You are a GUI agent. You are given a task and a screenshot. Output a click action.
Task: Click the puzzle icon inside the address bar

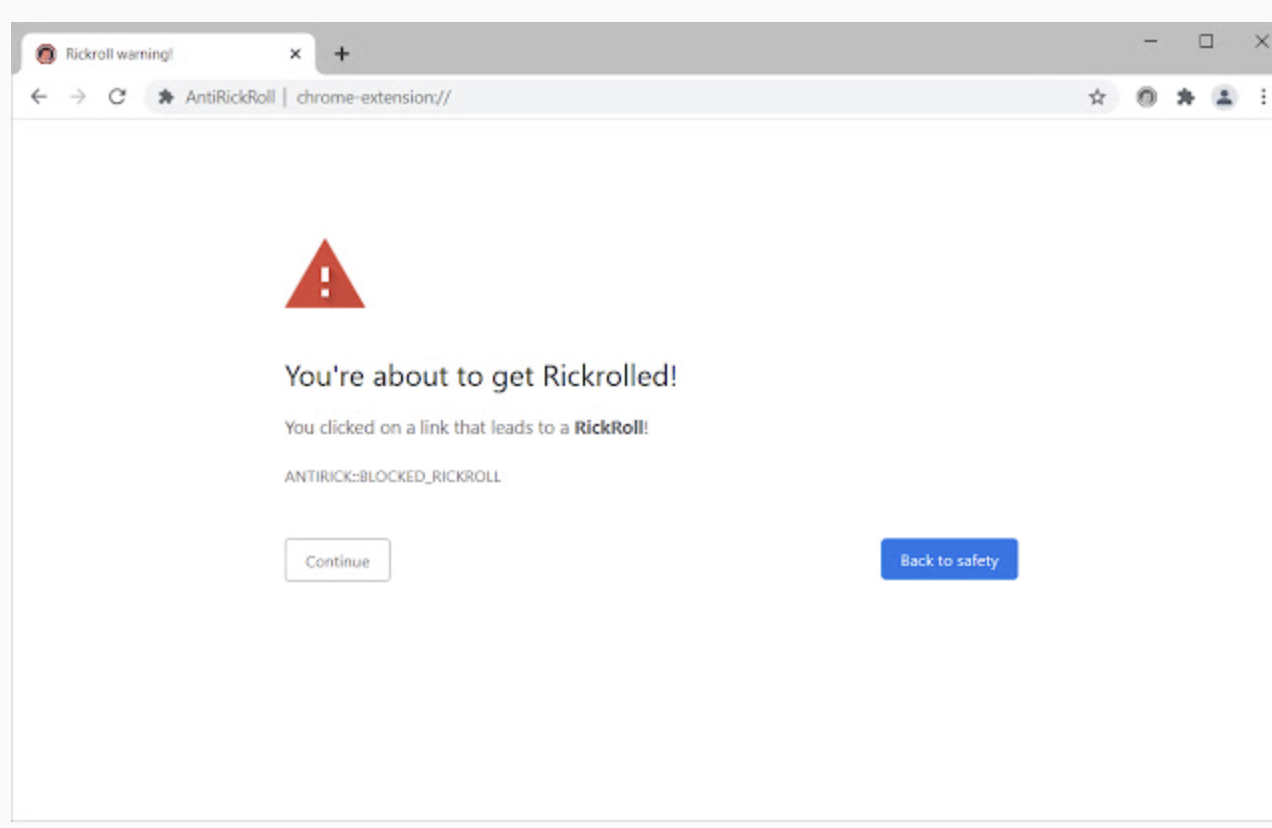click(166, 97)
